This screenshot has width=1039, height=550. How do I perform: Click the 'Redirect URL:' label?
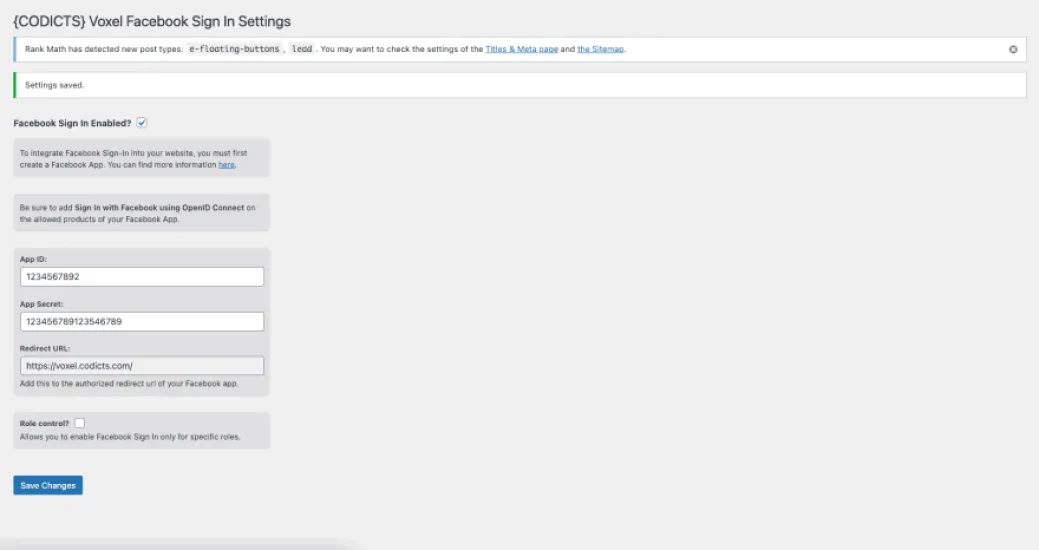tap(44, 349)
